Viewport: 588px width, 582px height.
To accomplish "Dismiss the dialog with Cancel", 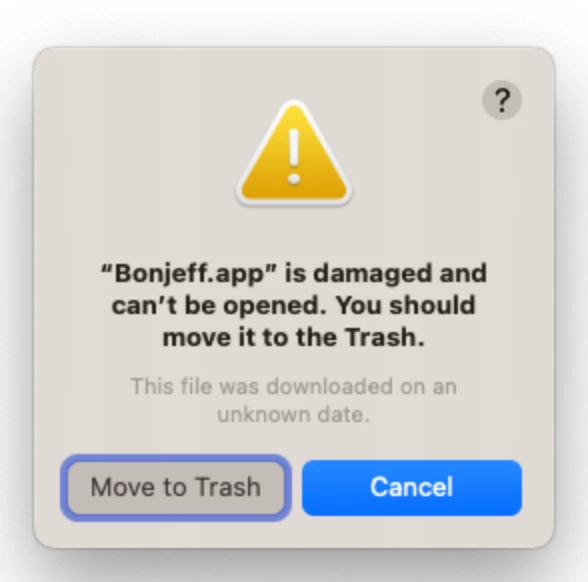I will pyautogui.click(x=412, y=488).
